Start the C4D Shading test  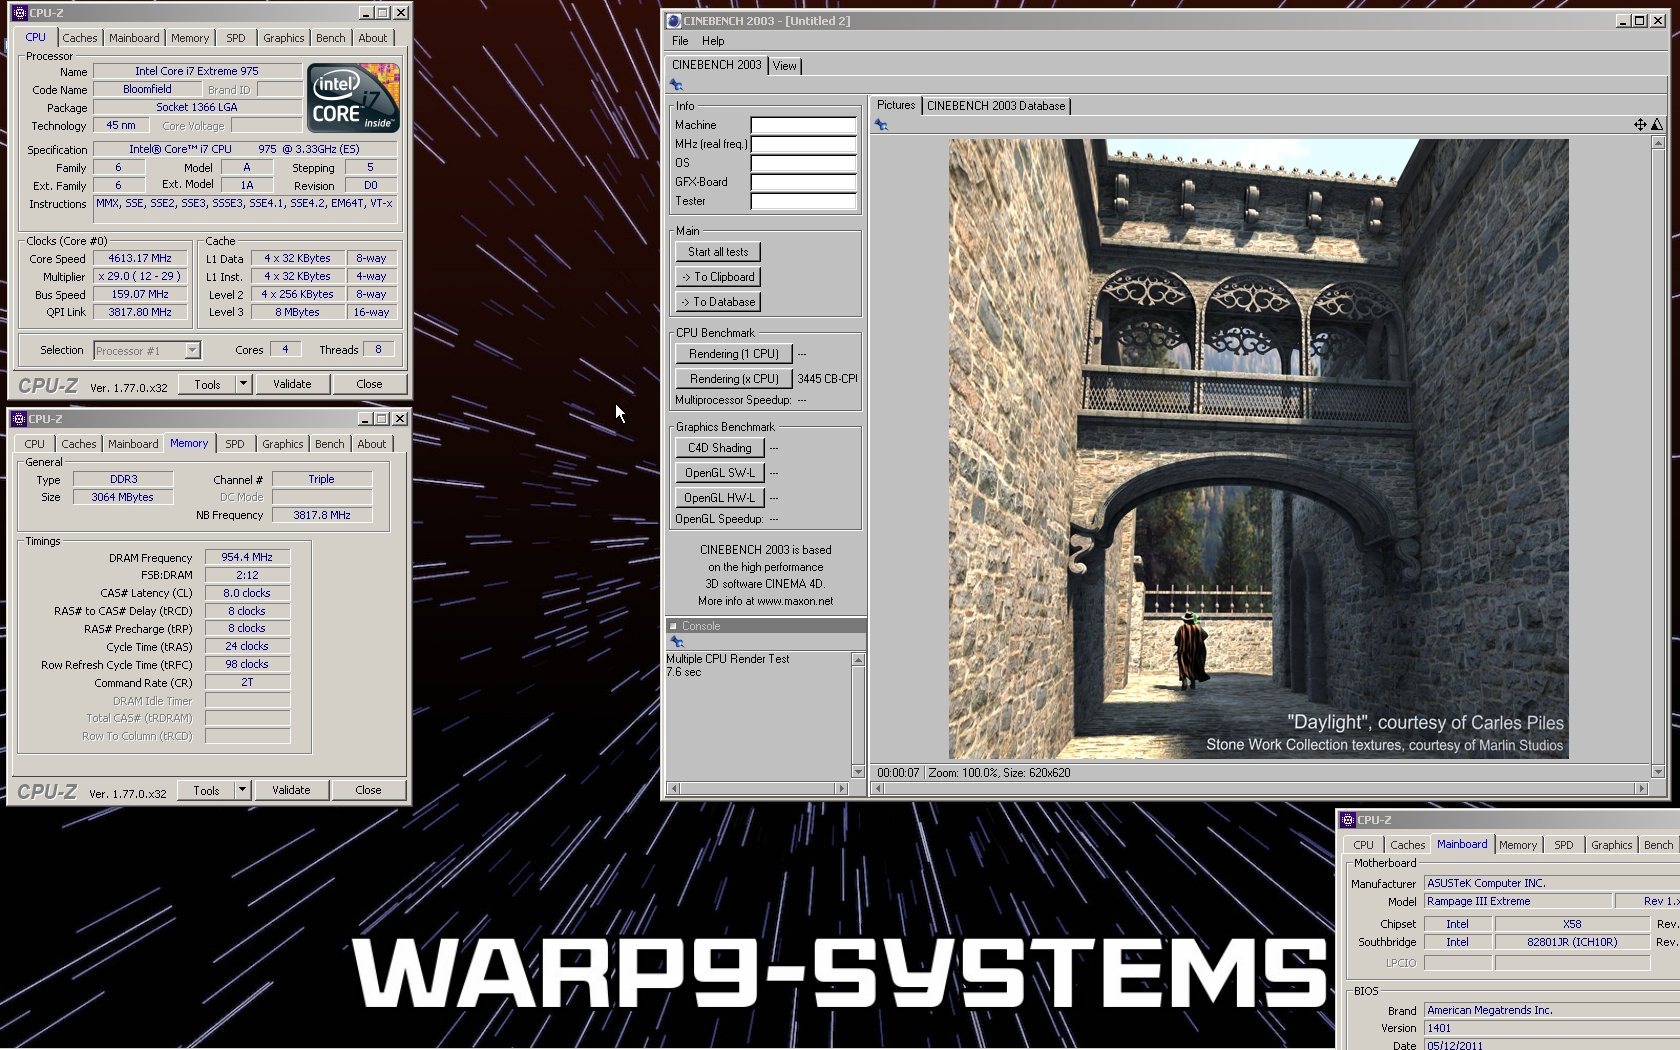[x=719, y=448]
